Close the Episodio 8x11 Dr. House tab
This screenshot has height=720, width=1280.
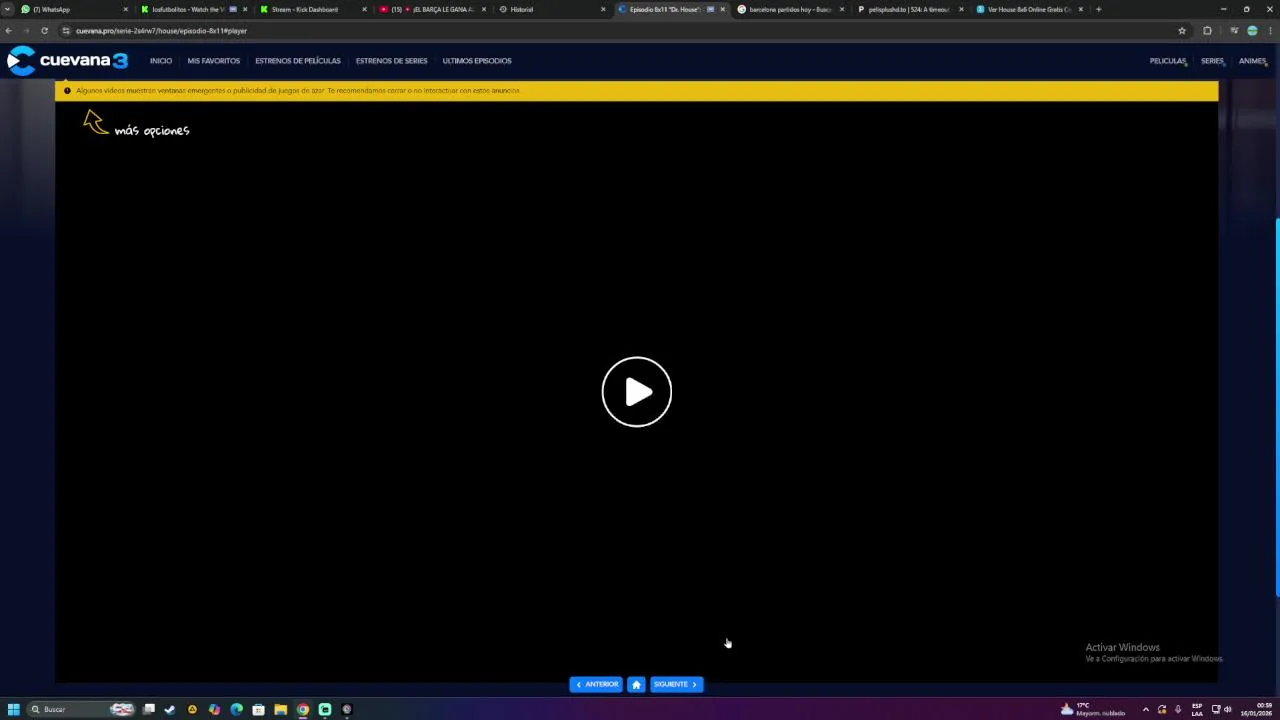[723, 9]
